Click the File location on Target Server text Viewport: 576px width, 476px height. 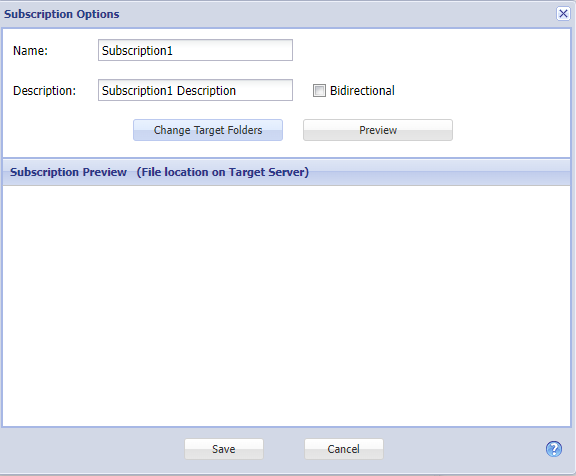223,172
